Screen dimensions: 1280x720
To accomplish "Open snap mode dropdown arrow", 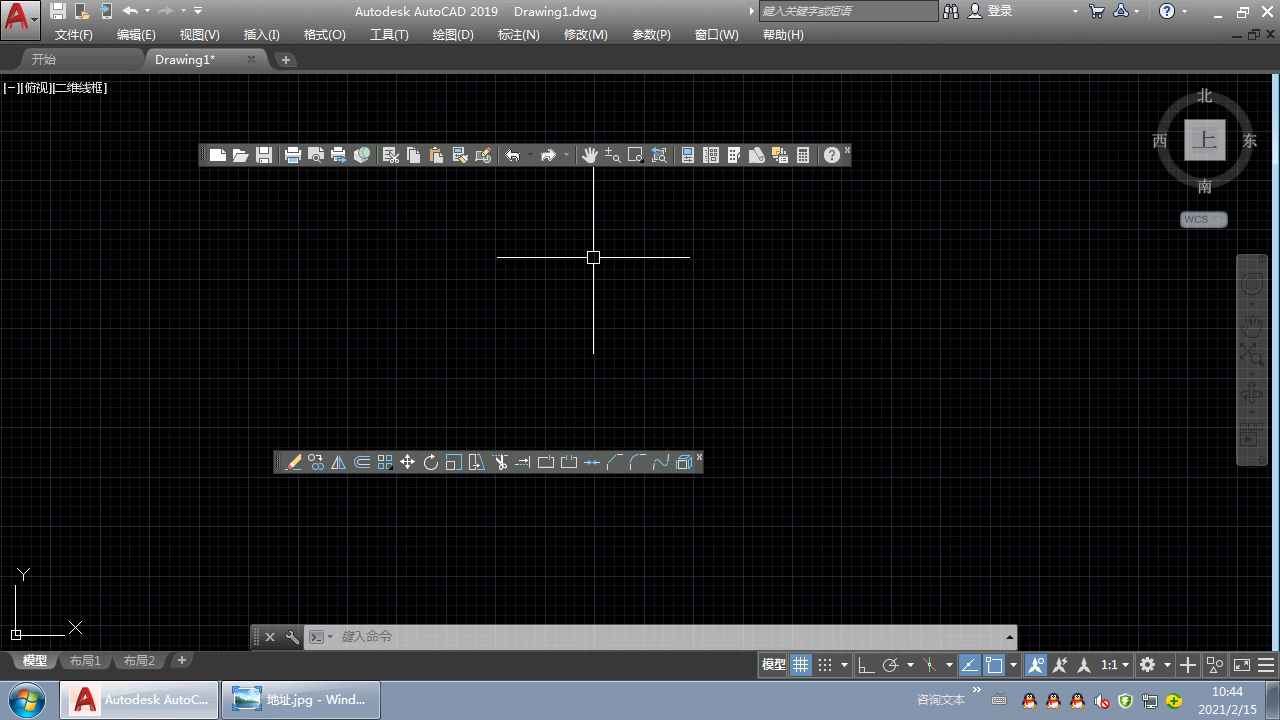I will pyautogui.click(x=844, y=665).
